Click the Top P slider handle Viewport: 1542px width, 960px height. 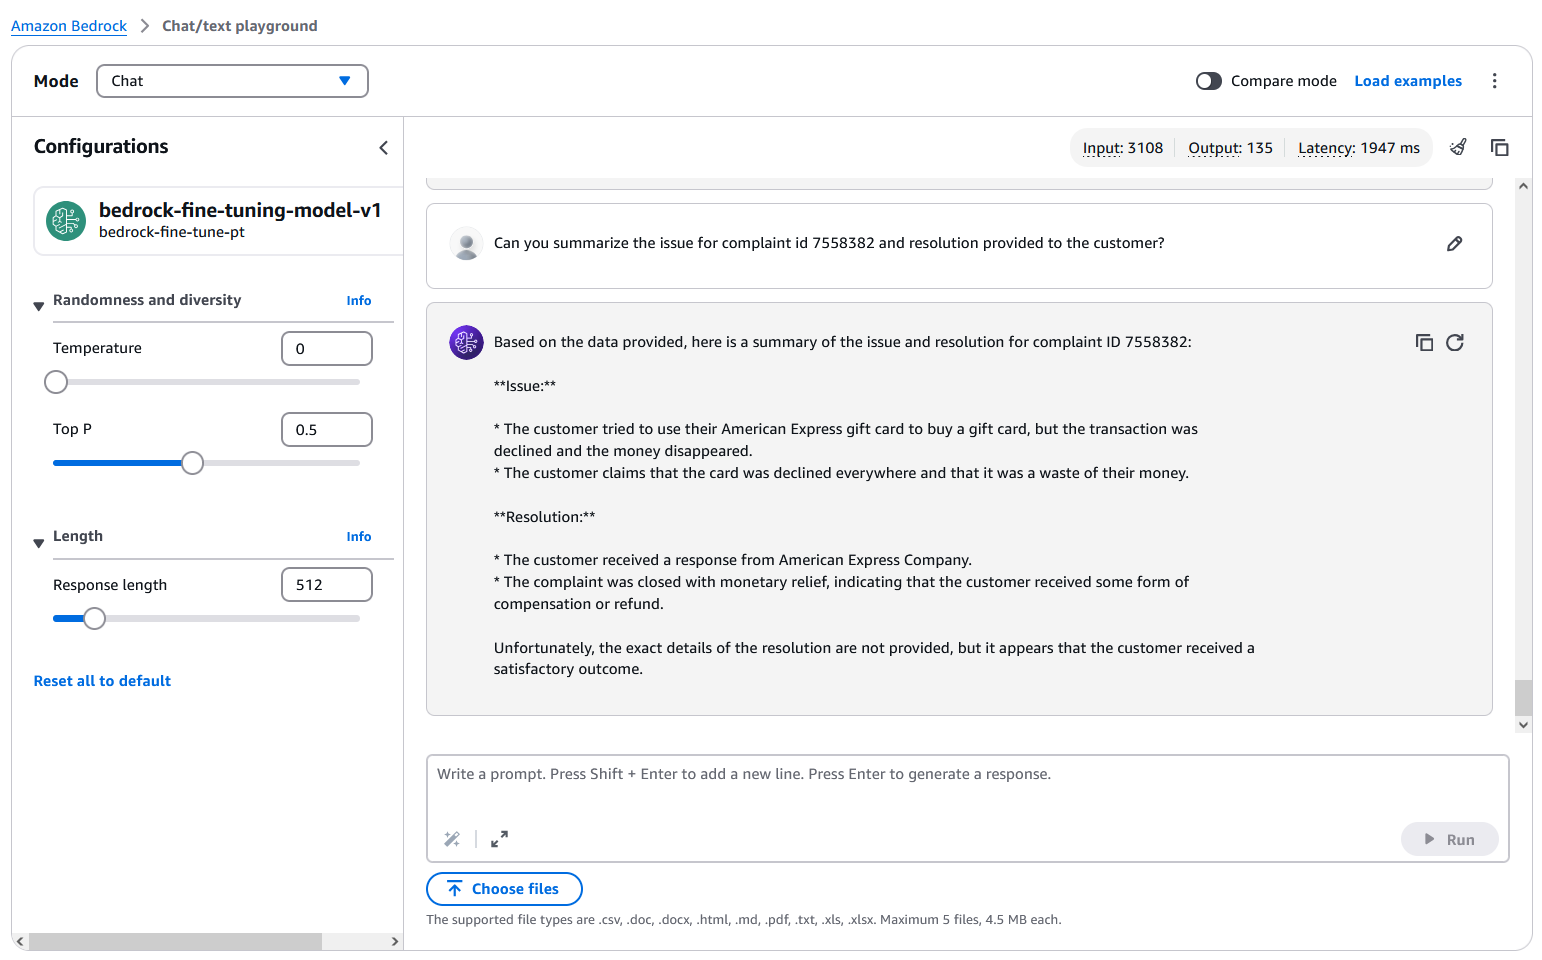click(192, 463)
